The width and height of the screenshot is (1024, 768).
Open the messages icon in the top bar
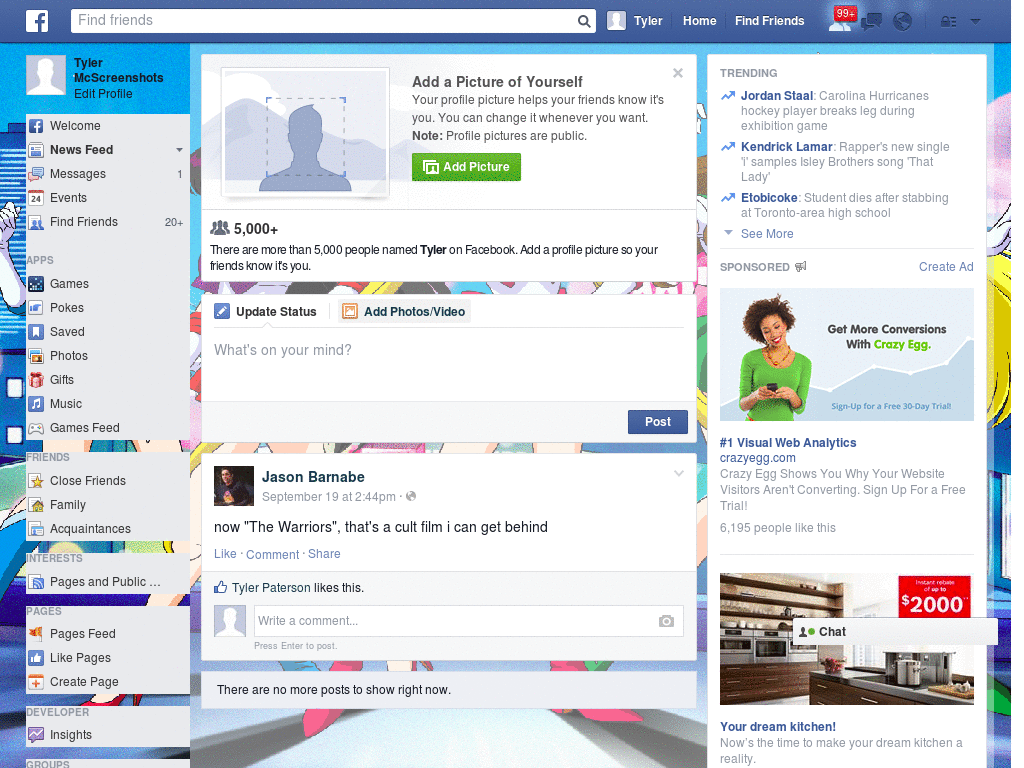point(871,22)
